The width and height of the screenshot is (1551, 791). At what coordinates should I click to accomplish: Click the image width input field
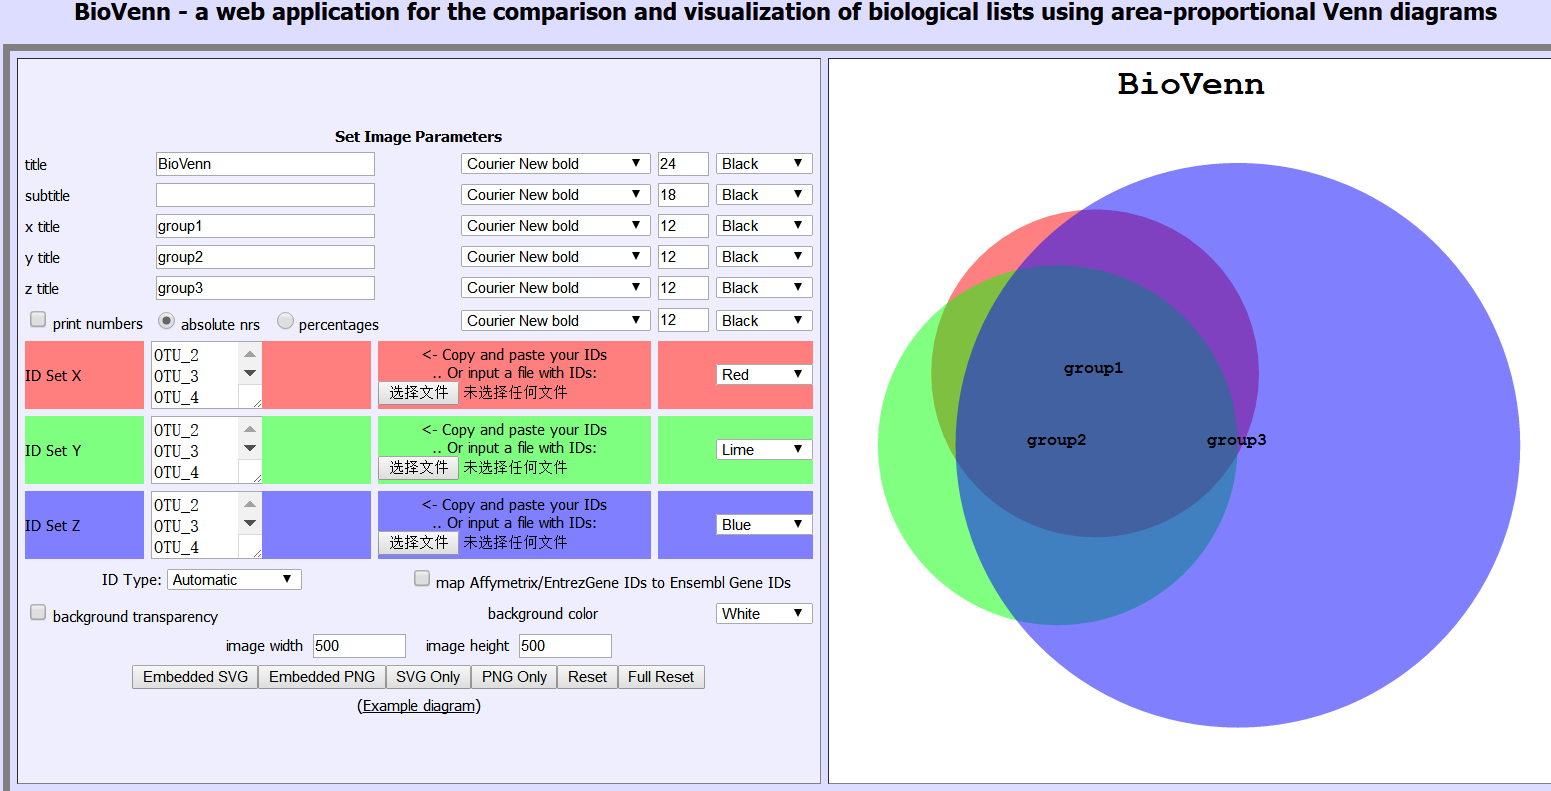pyautogui.click(x=358, y=645)
